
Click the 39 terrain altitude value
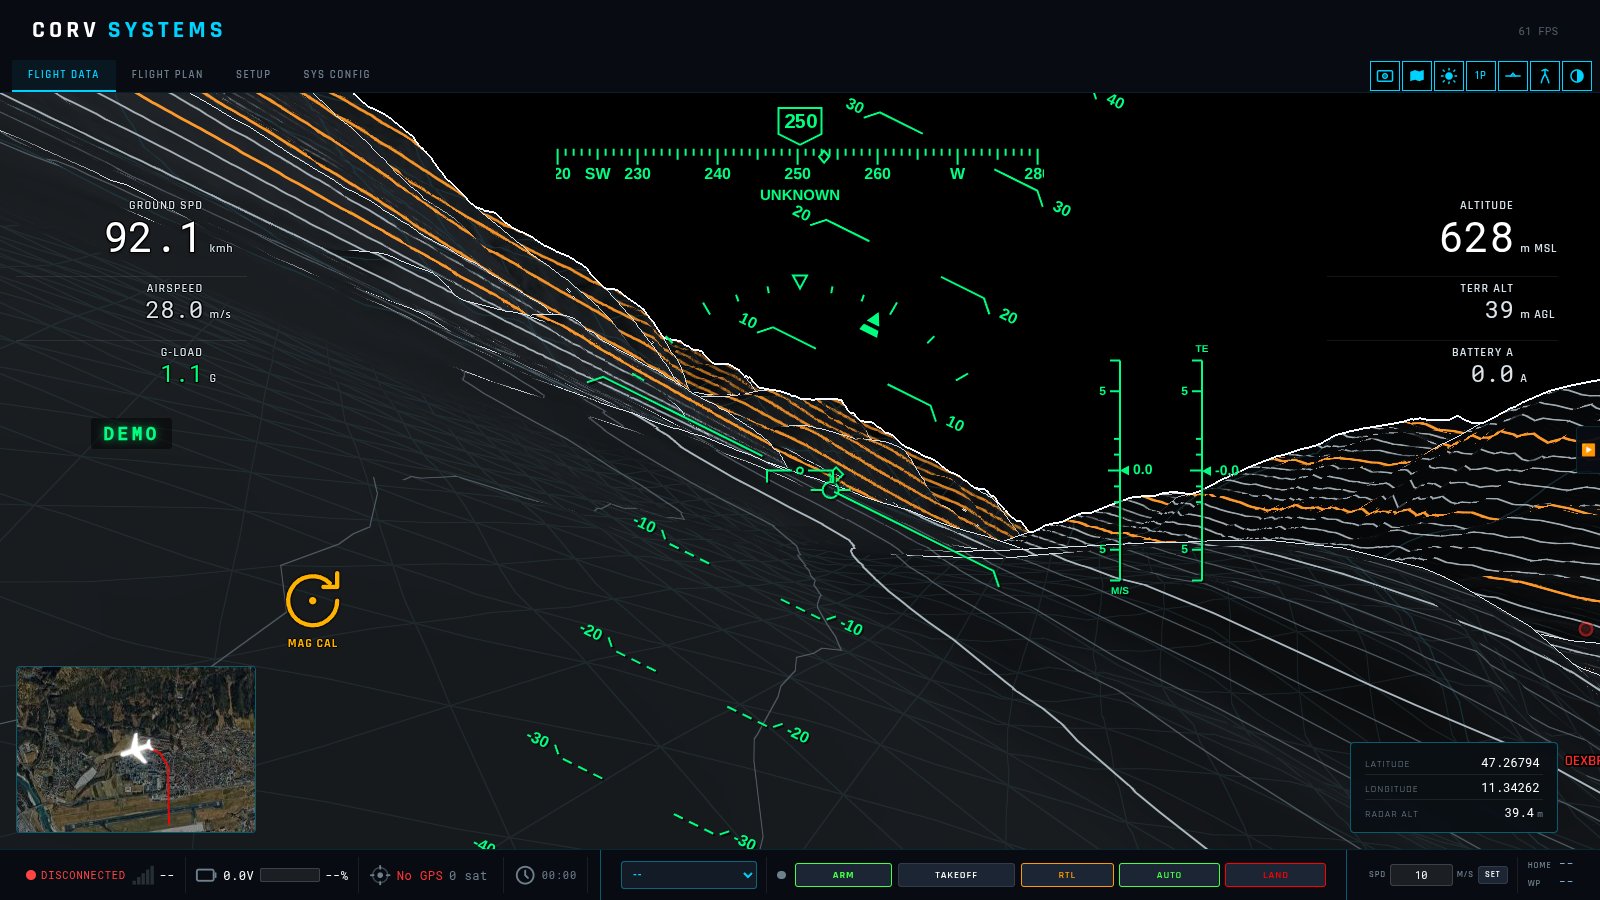(x=1499, y=311)
